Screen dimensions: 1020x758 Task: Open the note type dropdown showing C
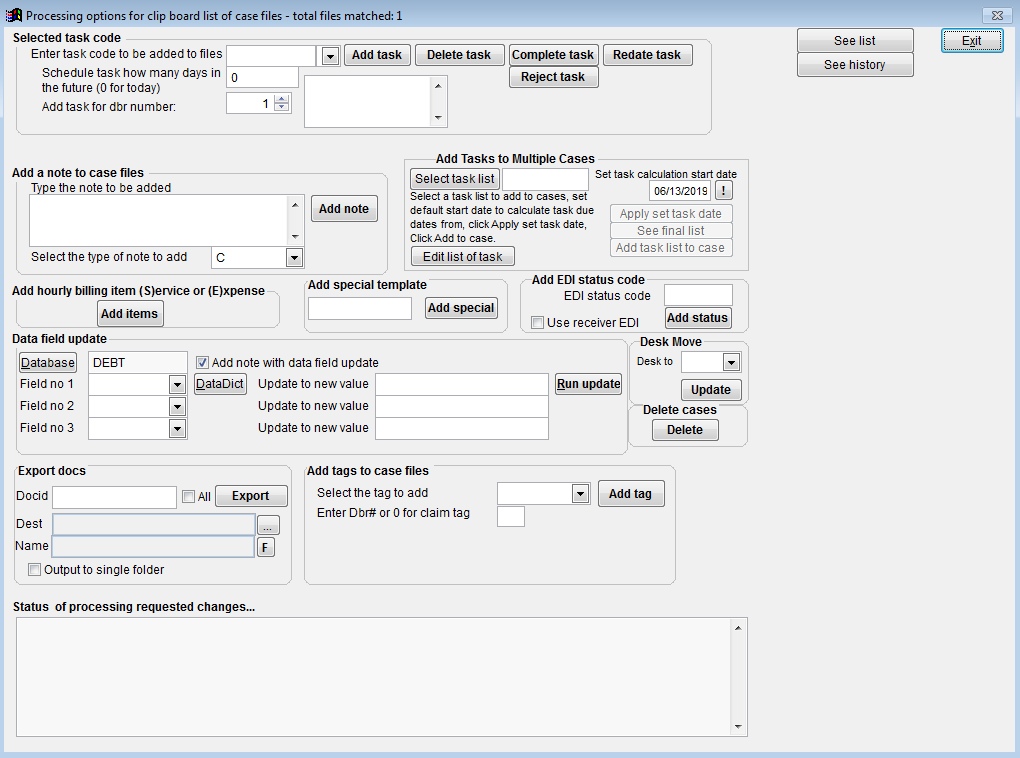[x=294, y=258]
